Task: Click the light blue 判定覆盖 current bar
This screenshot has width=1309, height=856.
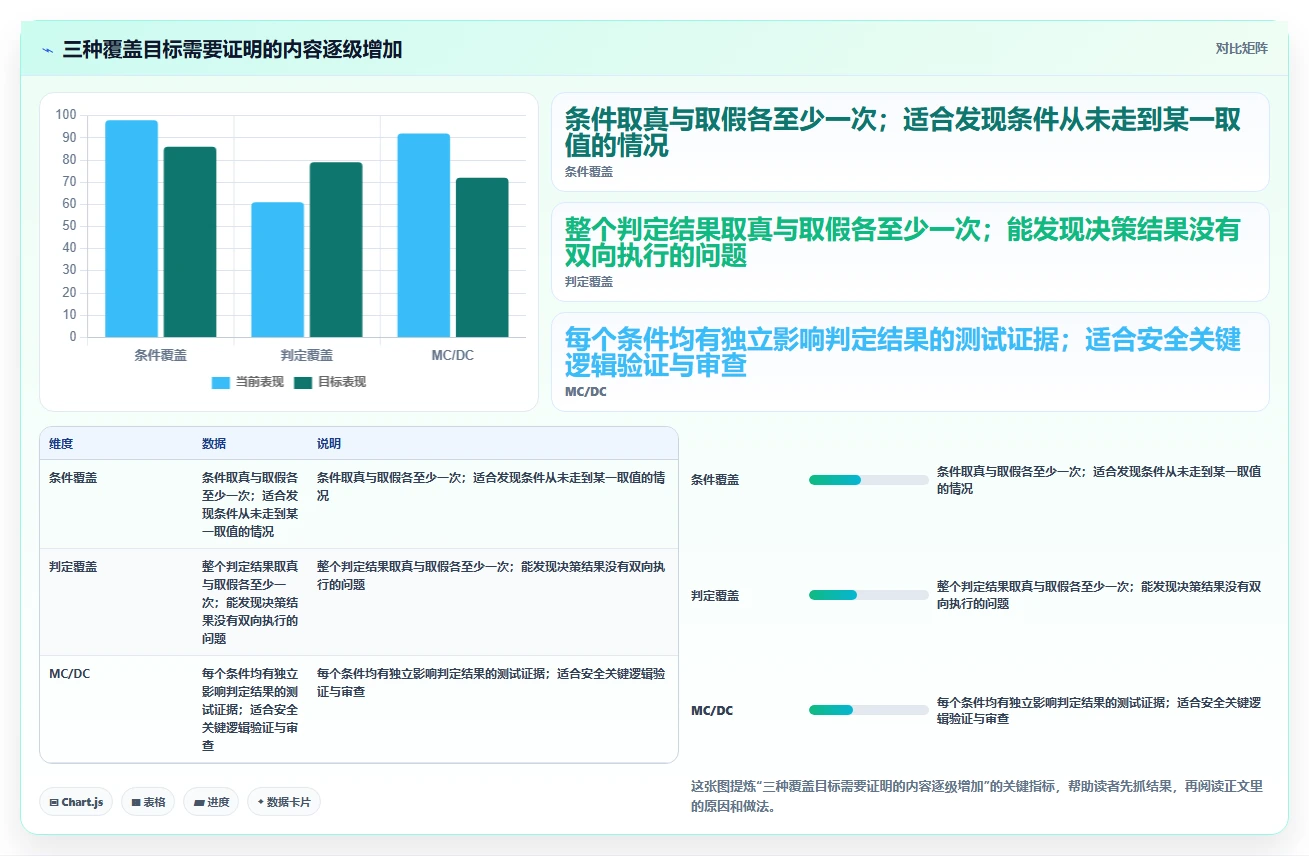Action: (x=278, y=270)
